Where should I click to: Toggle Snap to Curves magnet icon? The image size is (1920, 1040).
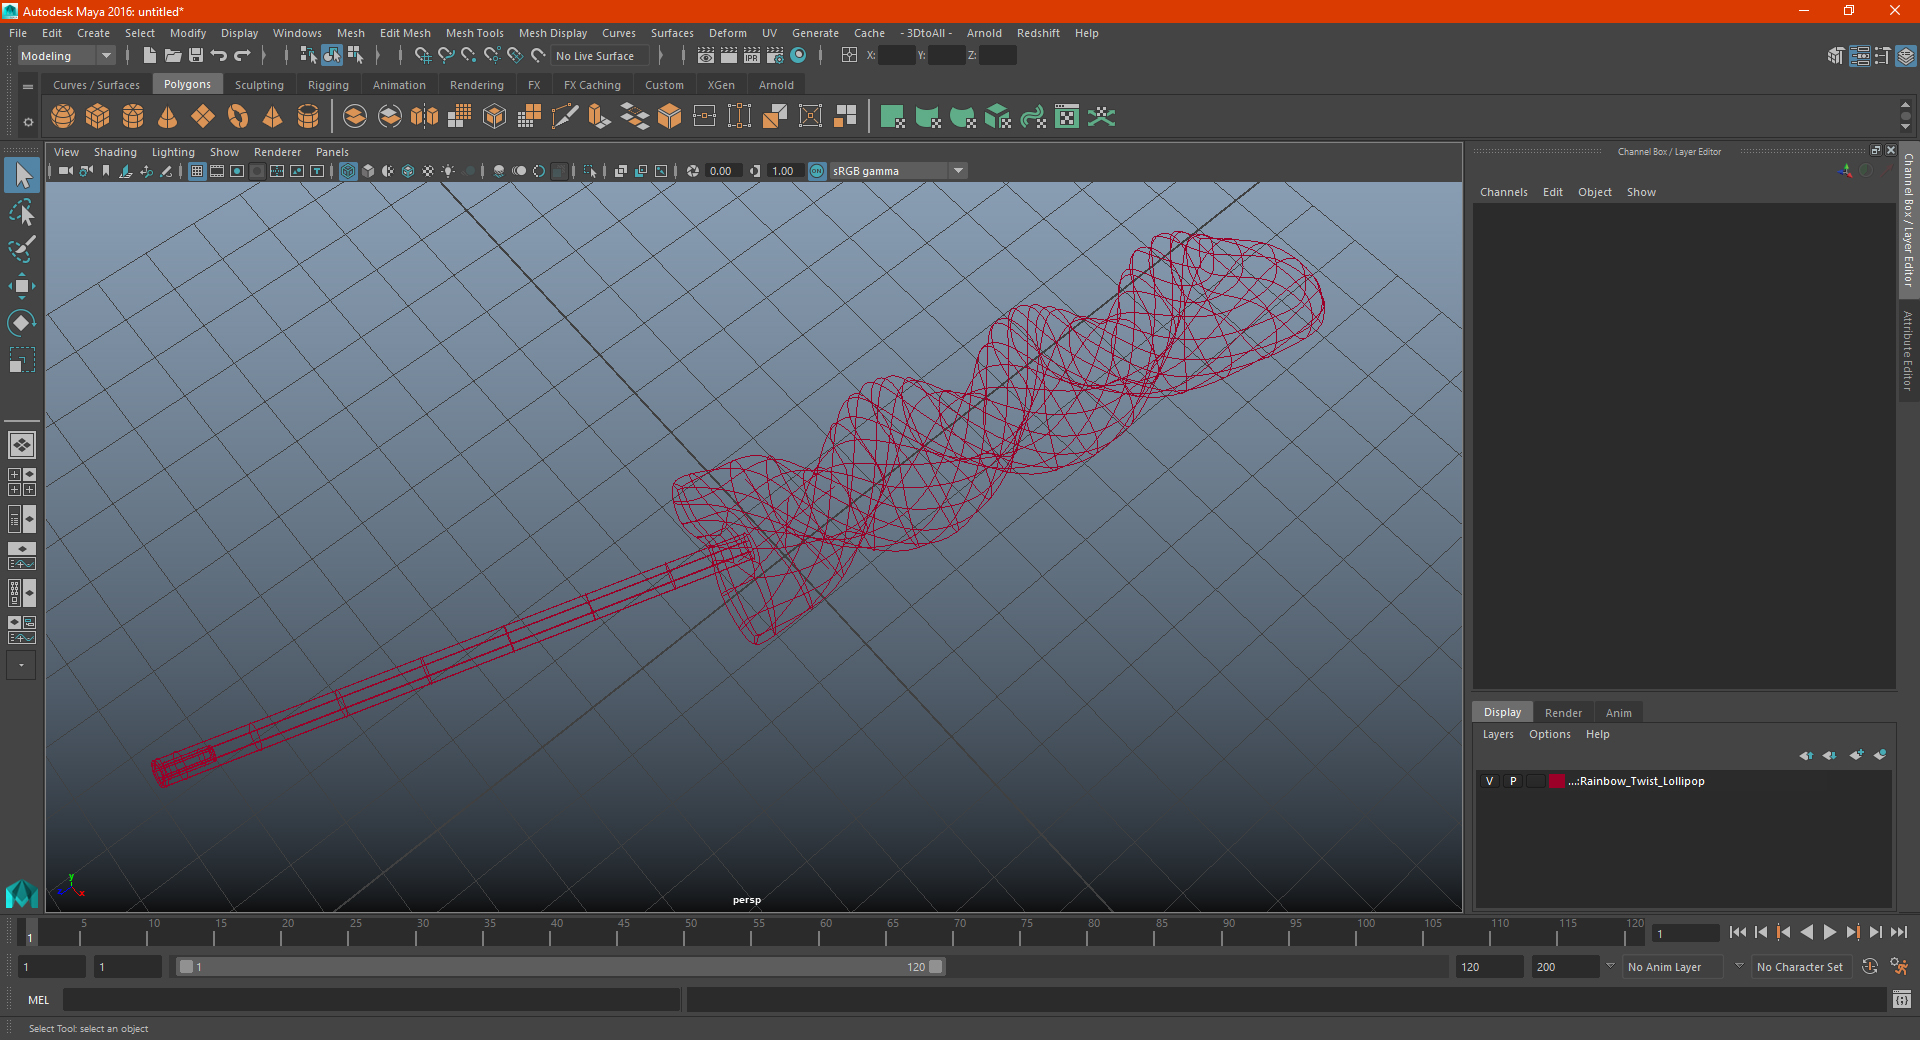coord(445,56)
